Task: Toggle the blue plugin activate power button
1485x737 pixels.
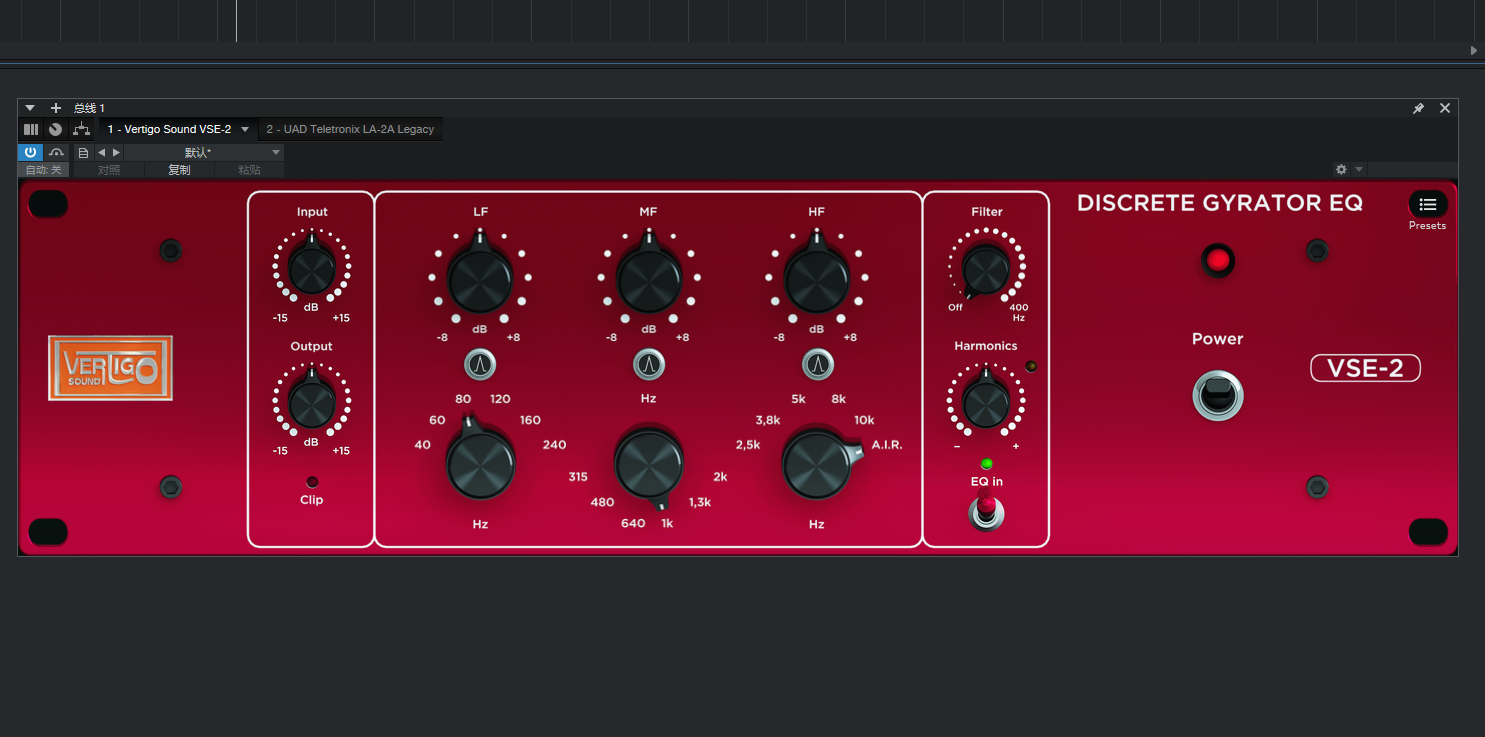Action: click(30, 152)
